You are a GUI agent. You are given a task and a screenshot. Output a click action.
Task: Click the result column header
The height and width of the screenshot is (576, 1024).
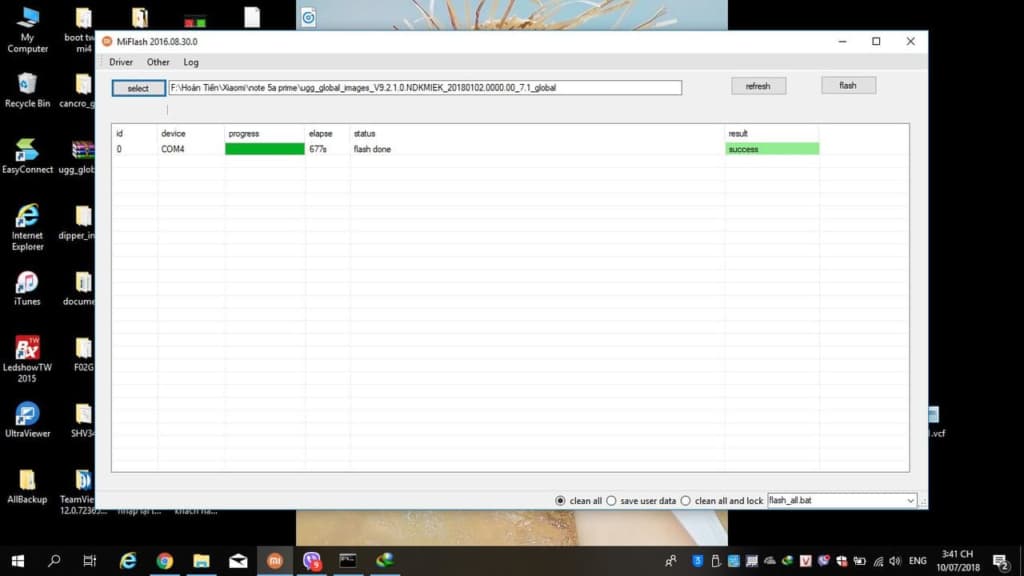pyautogui.click(x=738, y=133)
